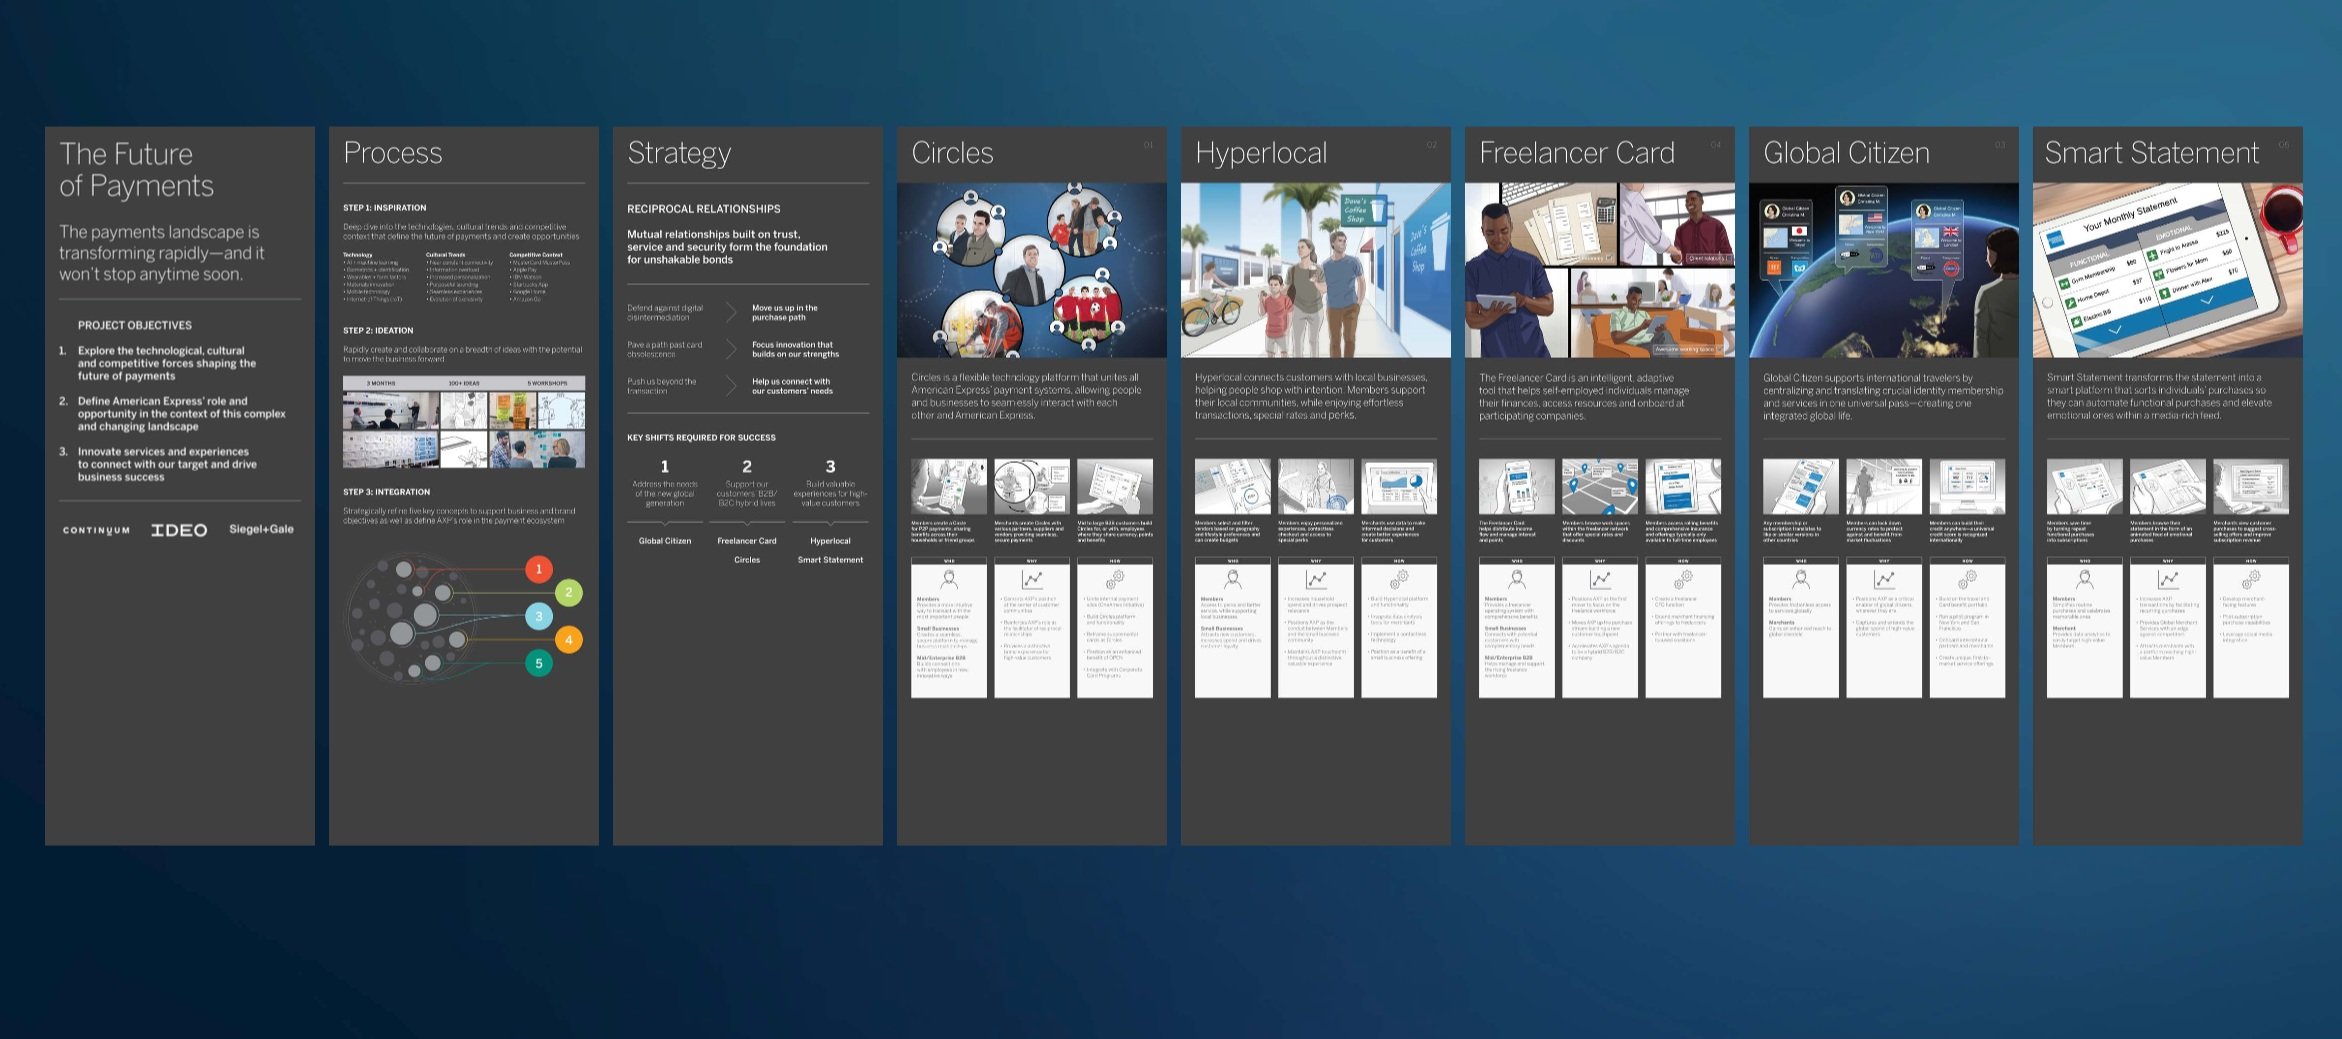Click the person icon in Hyperlocal Who card

1233,578
